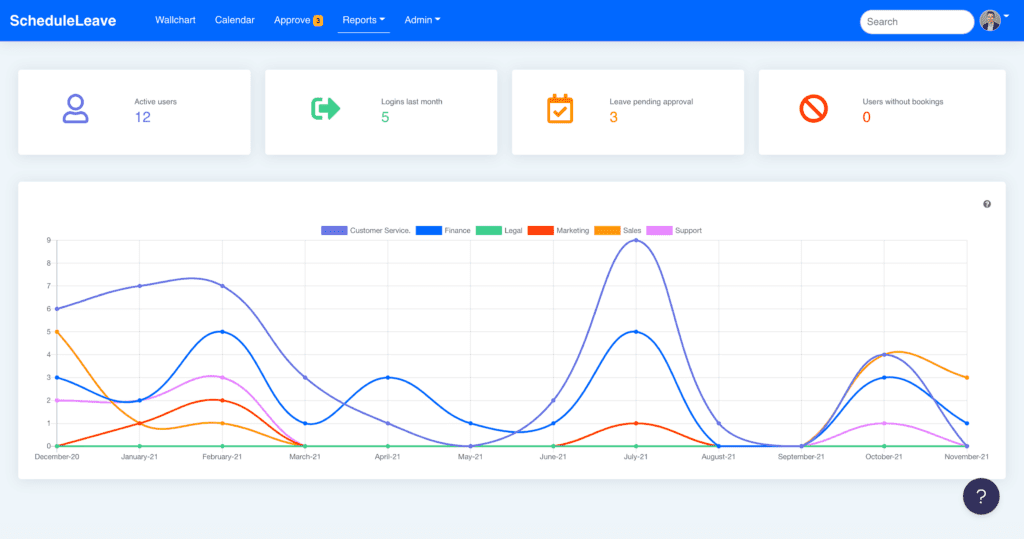Click the ScheduleLeave logo link

click(63, 21)
